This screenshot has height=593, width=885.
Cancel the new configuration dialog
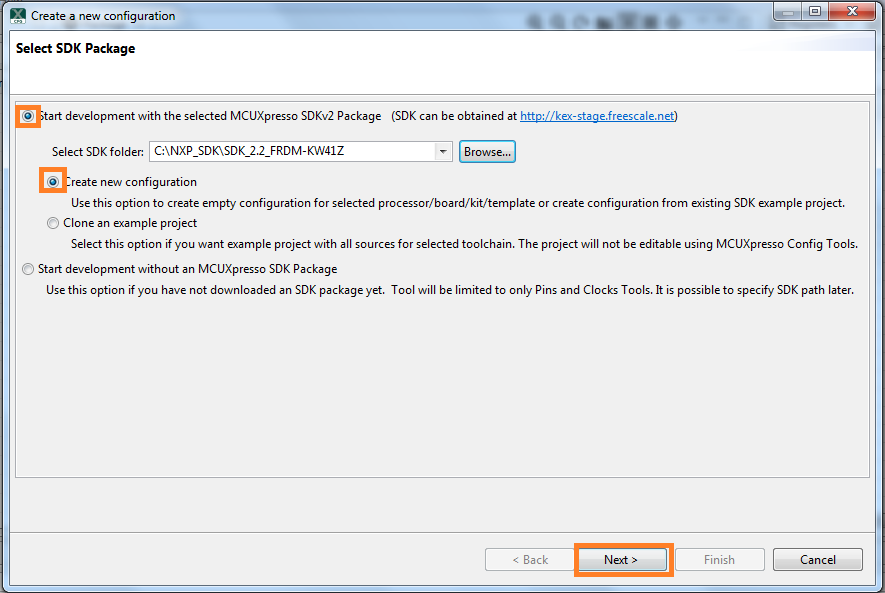pyautogui.click(x=818, y=560)
